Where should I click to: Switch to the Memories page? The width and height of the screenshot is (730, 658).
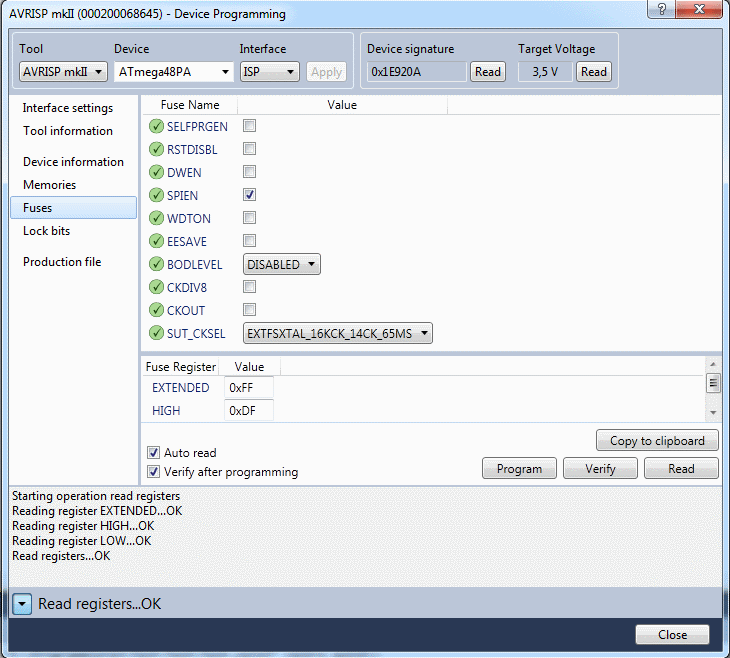(x=49, y=185)
